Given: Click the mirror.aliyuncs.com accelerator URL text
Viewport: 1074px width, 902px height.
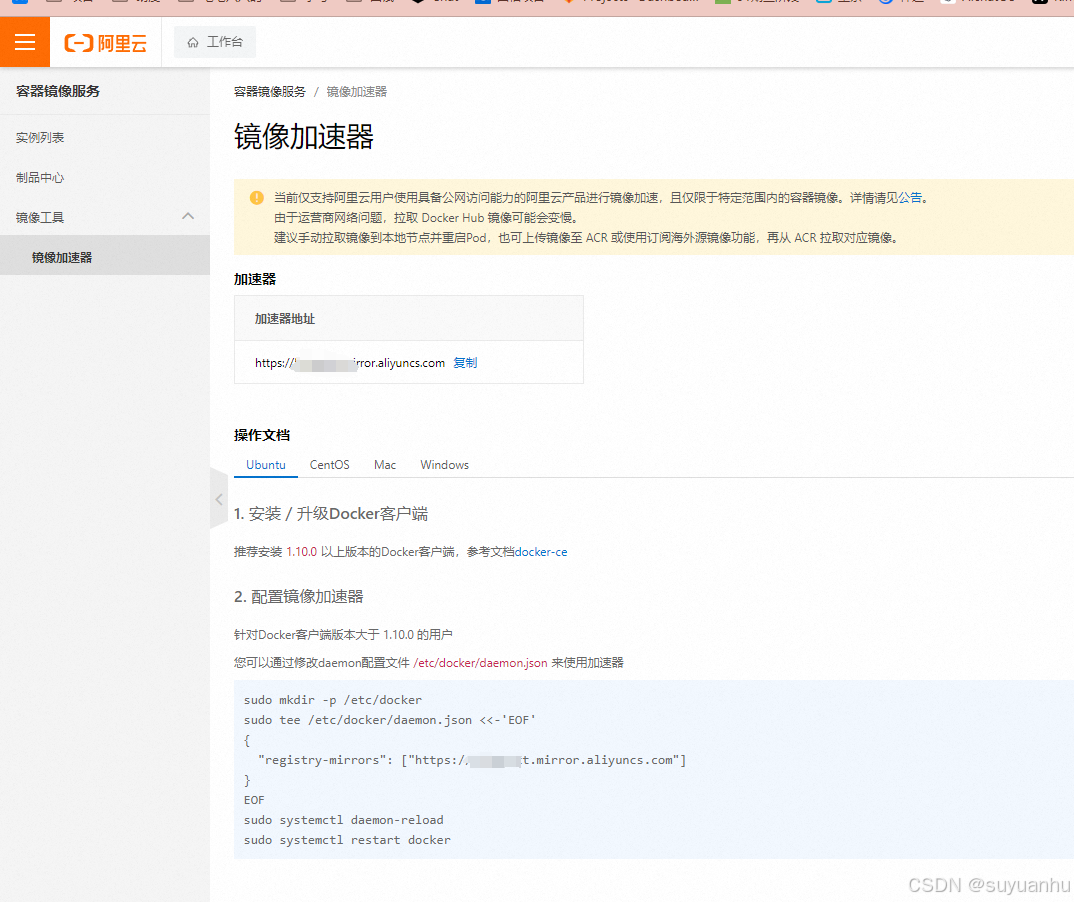Looking at the screenshot, I should point(350,363).
